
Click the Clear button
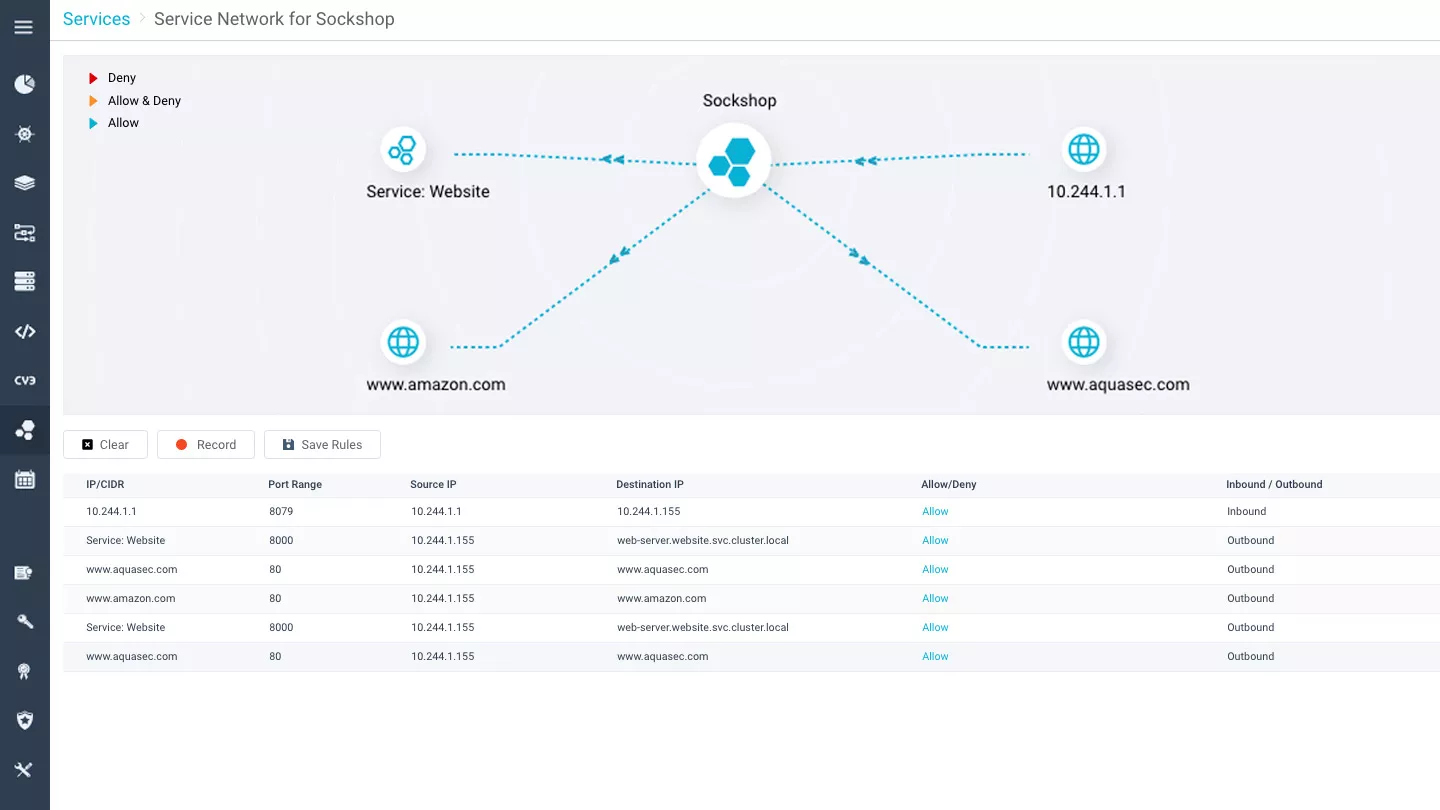click(x=105, y=445)
